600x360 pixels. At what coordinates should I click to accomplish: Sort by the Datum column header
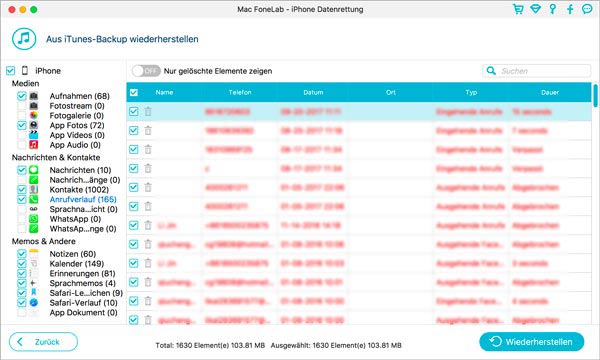pos(313,92)
